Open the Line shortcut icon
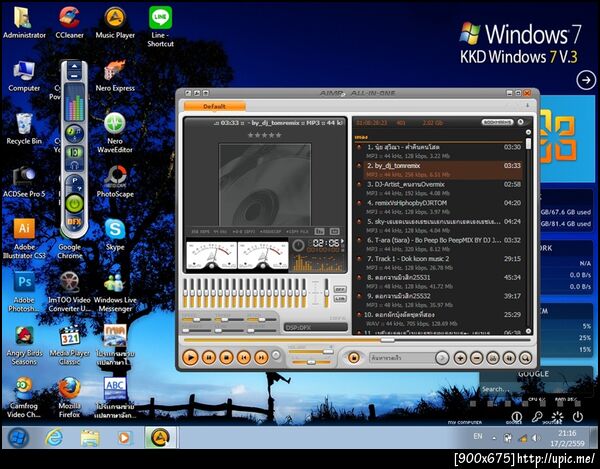 [x=160, y=27]
